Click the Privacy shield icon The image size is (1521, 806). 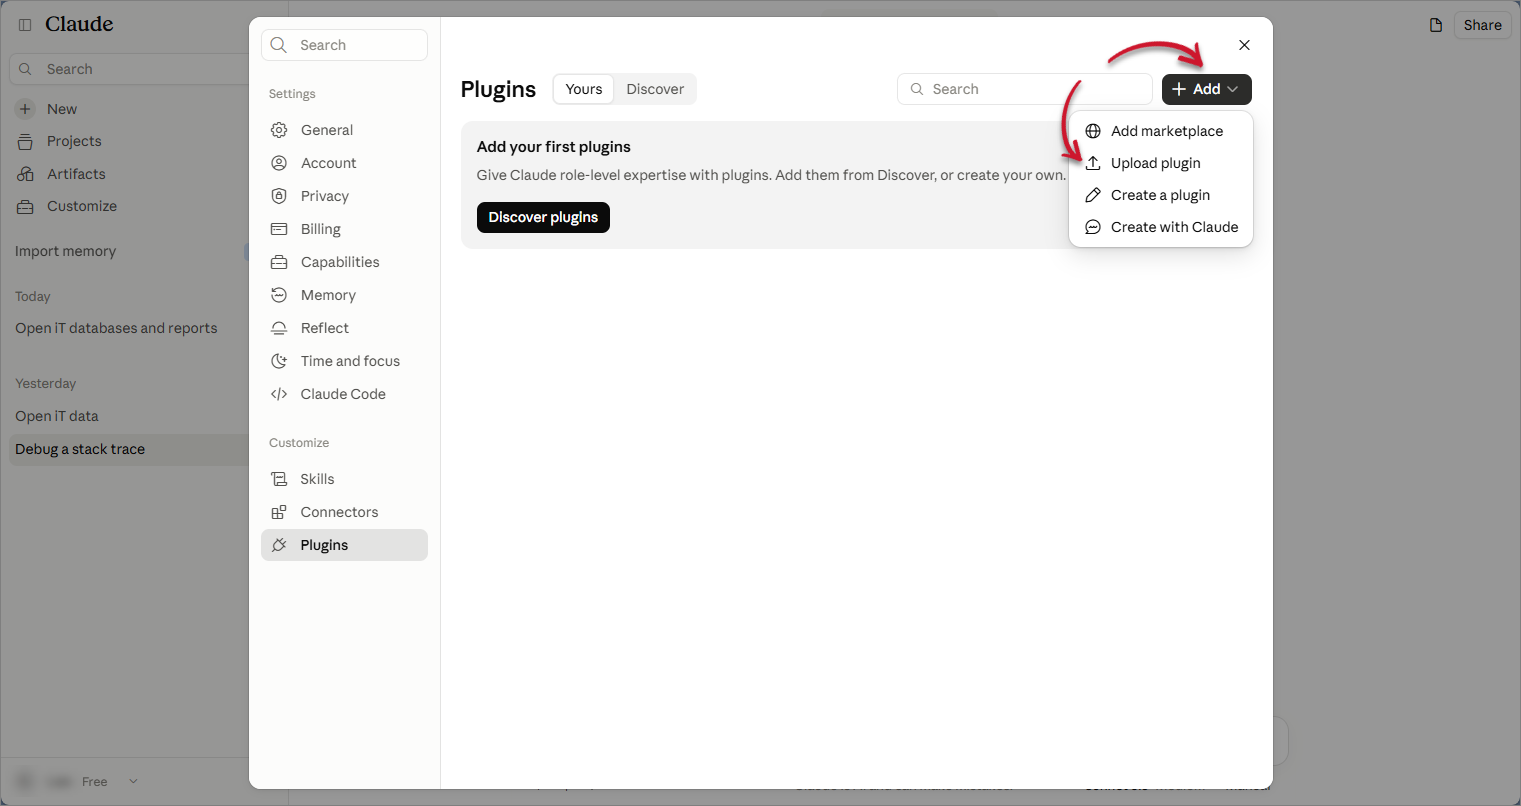click(279, 196)
